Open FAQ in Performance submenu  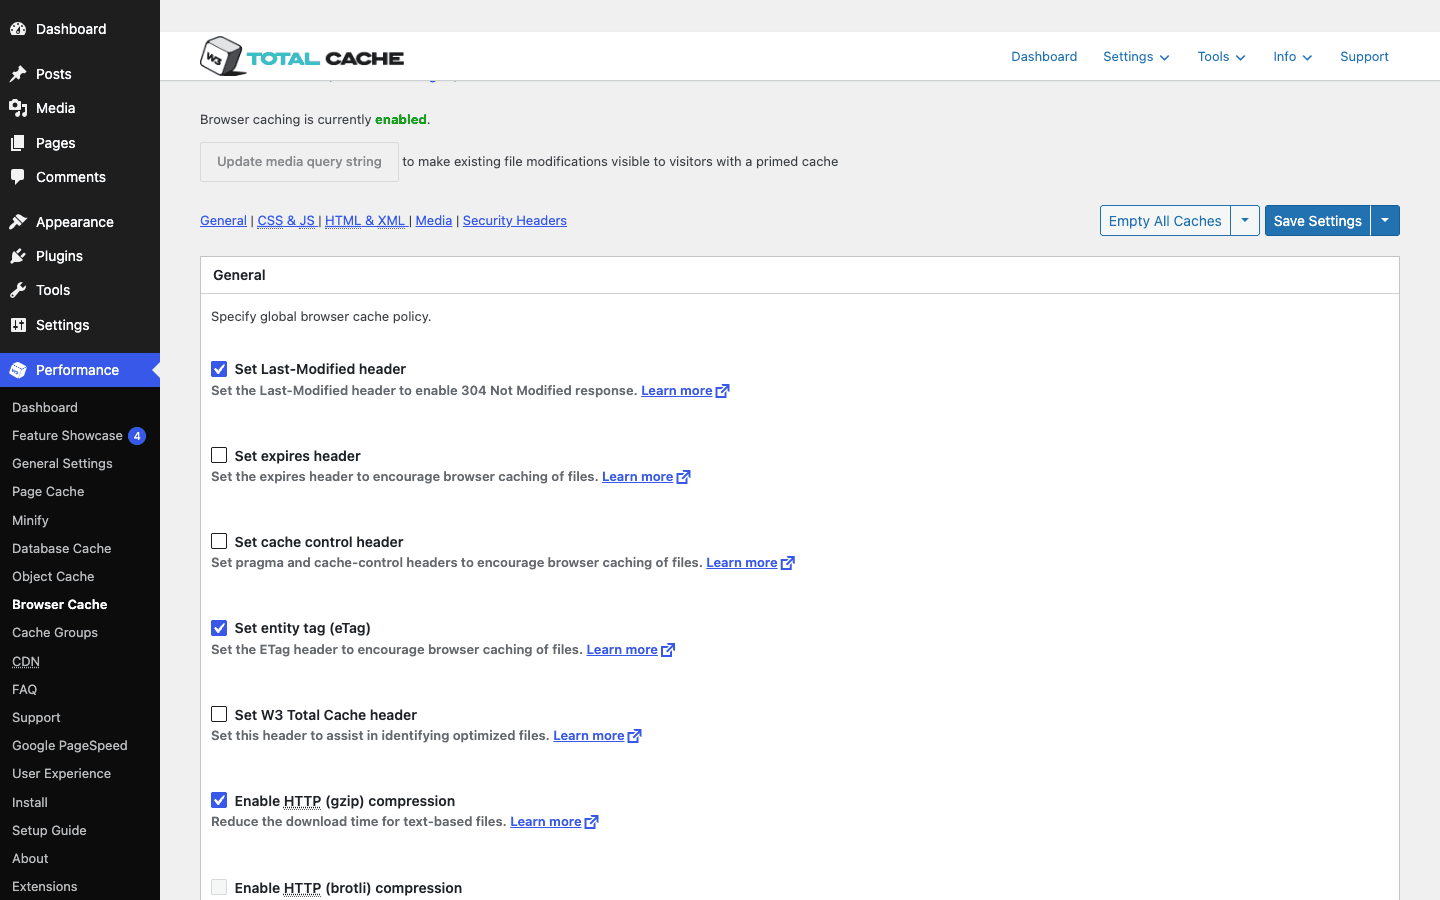(25, 690)
